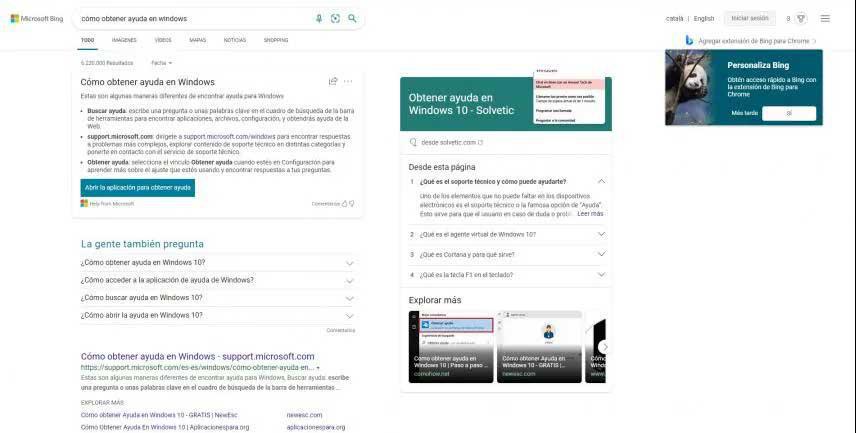856x433 pixels.
Task: Click the share icon on answer card
Action: click(332, 81)
